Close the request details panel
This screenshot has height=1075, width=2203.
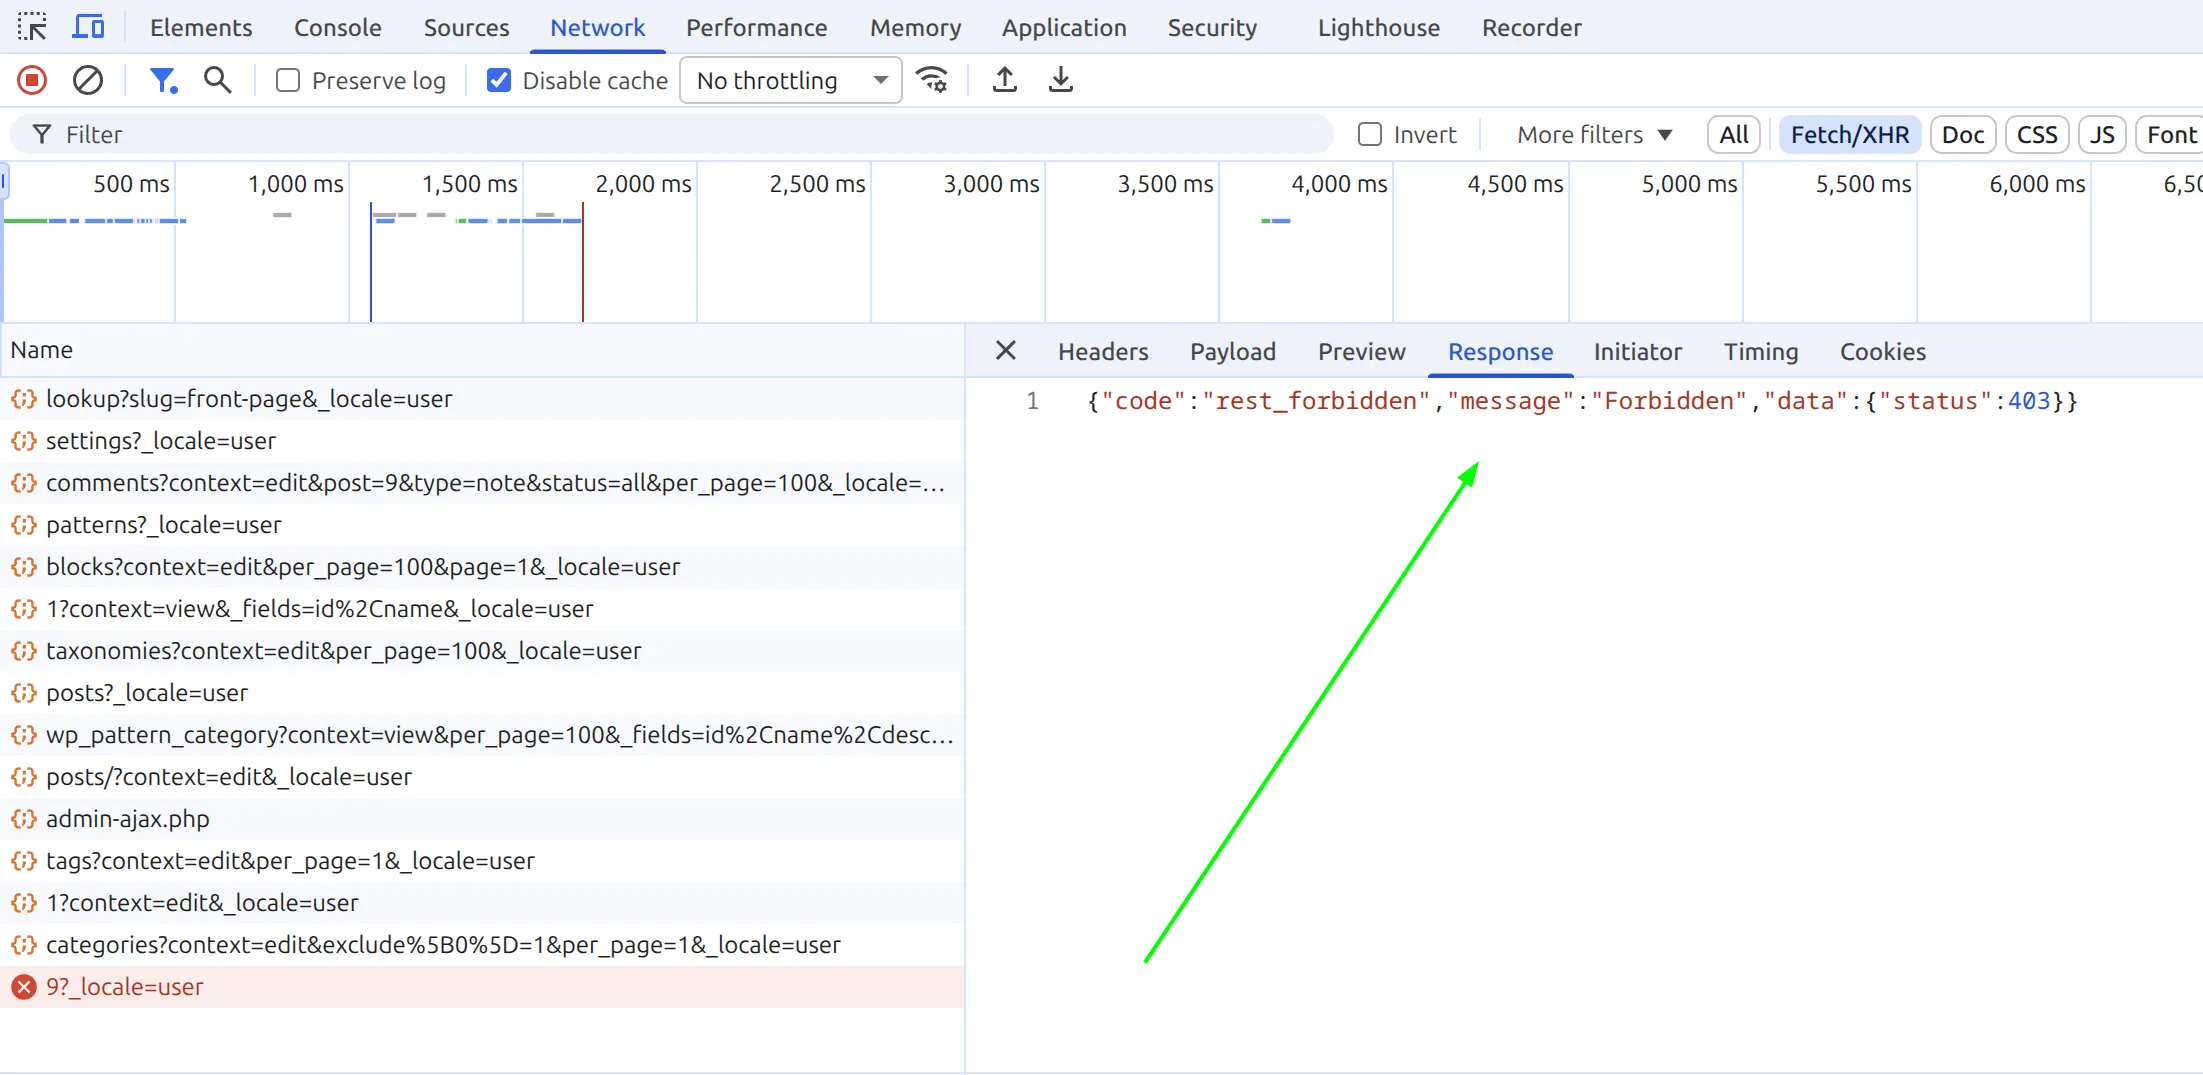[1005, 350]
